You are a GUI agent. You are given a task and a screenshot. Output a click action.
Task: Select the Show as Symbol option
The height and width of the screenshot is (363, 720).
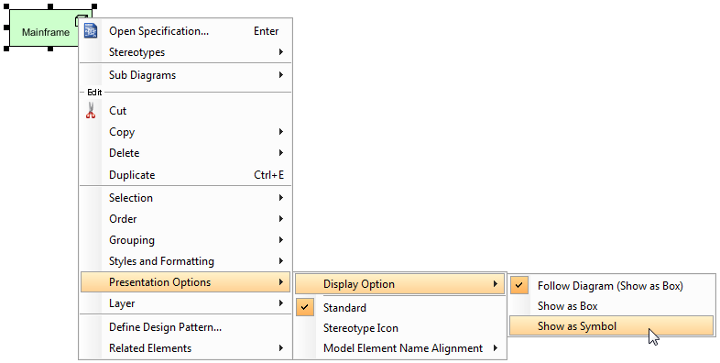(612, 326)
